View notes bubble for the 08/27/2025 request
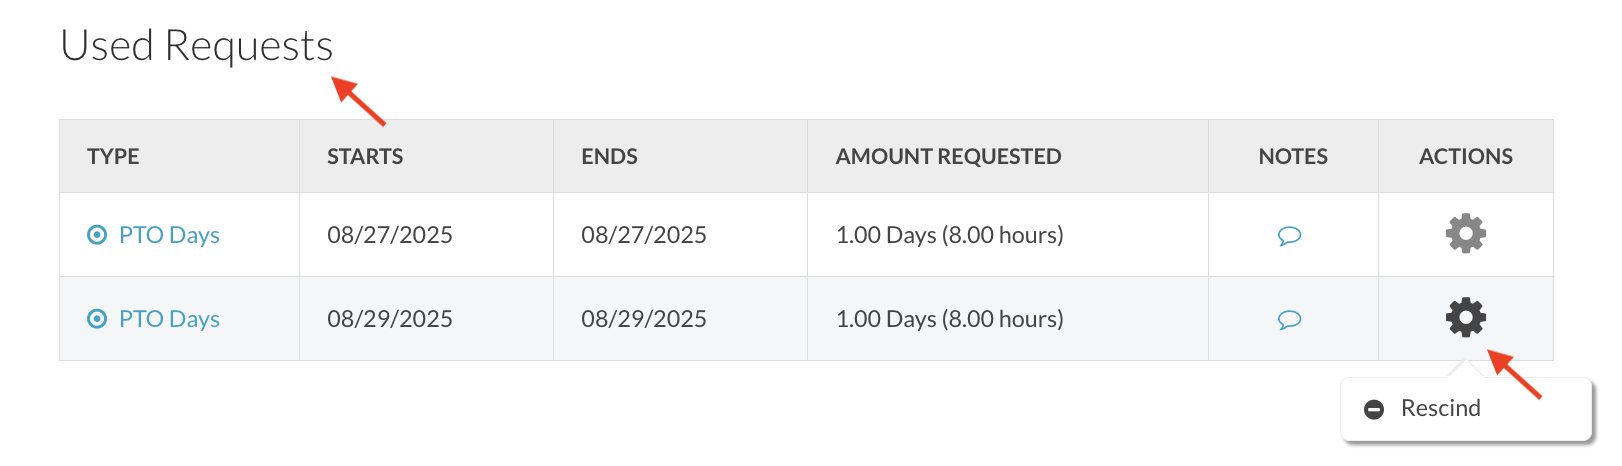The height and width of the screenshot is (466, 1622). 1289,236
